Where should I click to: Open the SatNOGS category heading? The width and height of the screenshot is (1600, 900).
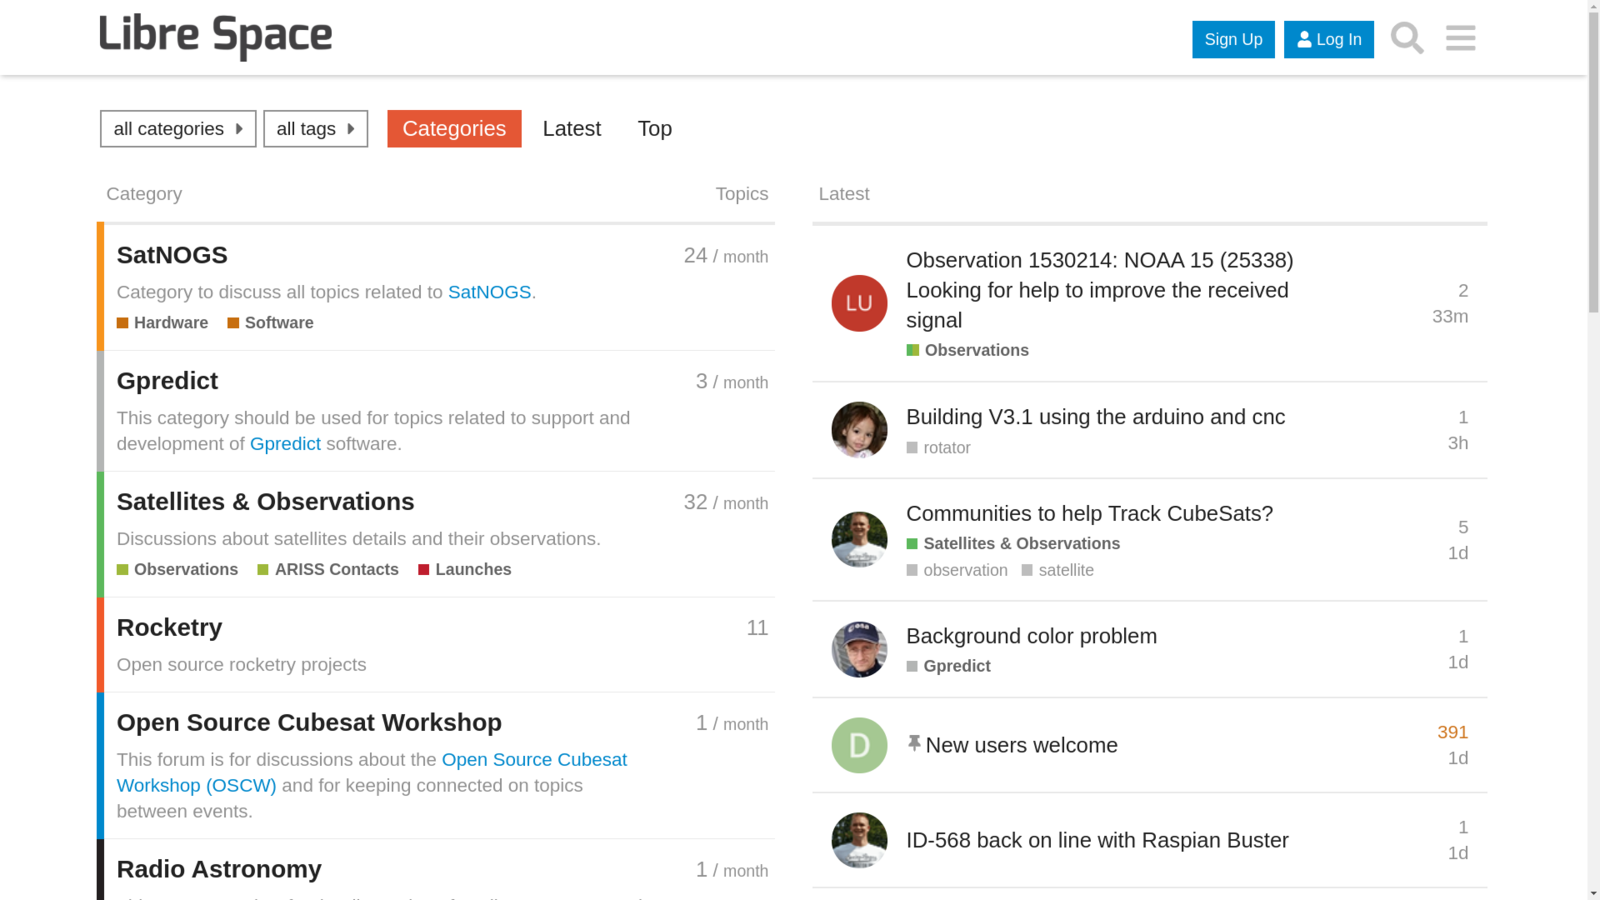click(172, 255)
